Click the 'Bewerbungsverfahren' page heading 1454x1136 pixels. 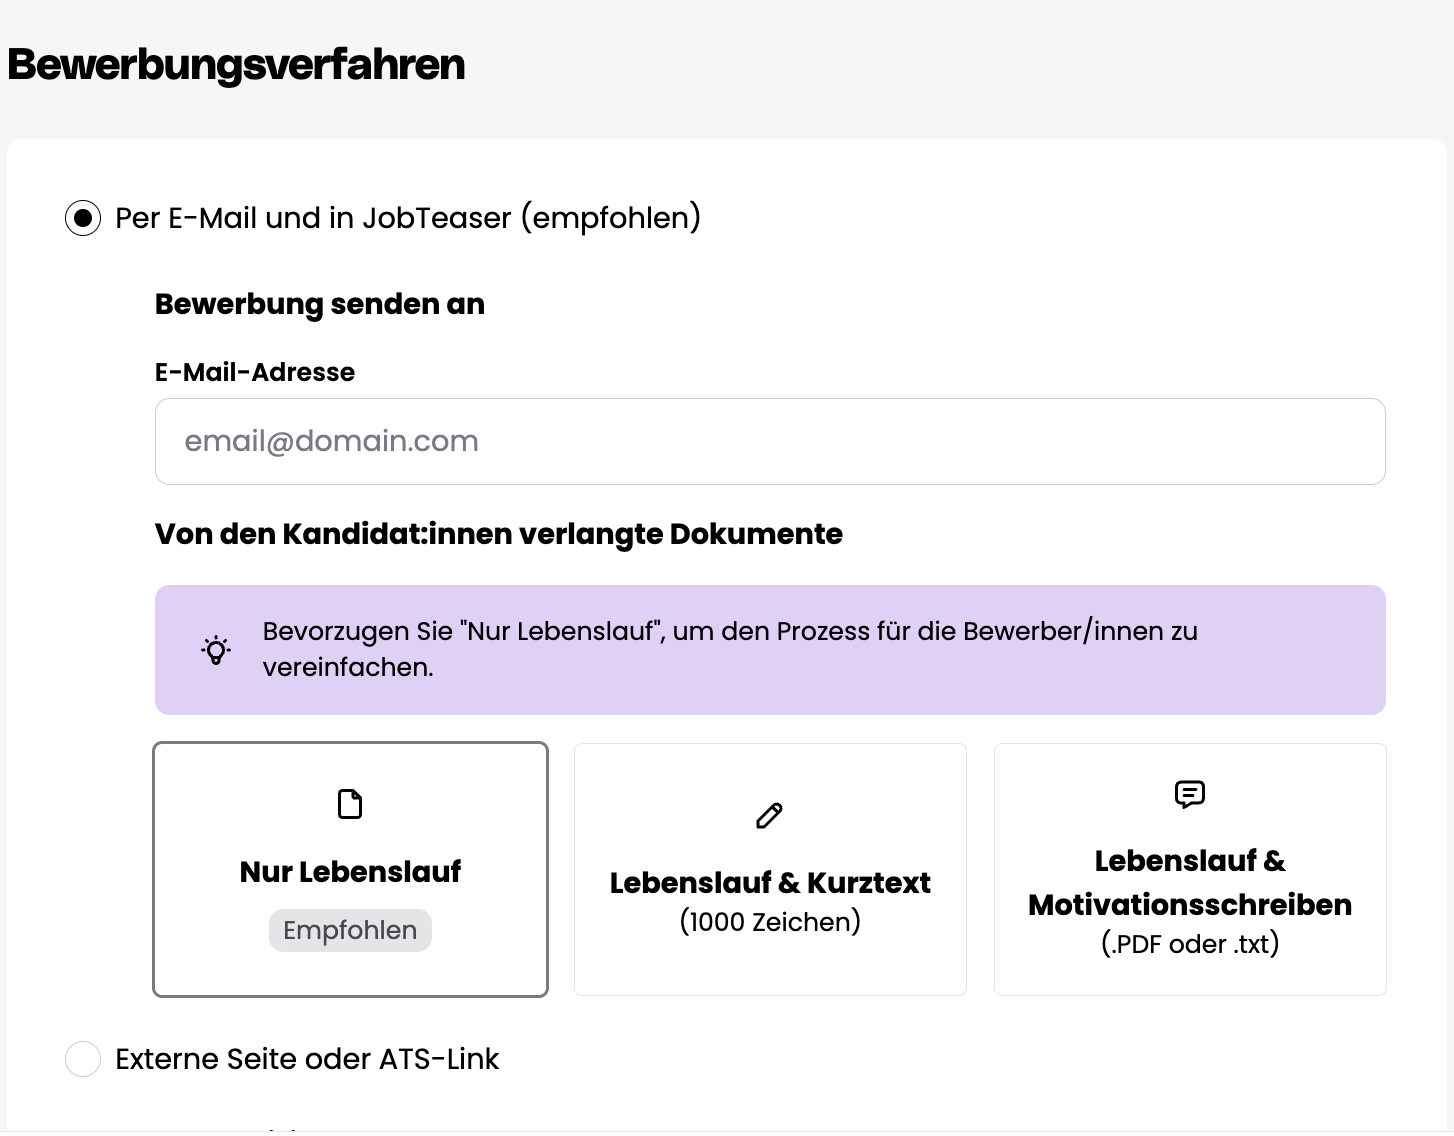coord(236,65)
